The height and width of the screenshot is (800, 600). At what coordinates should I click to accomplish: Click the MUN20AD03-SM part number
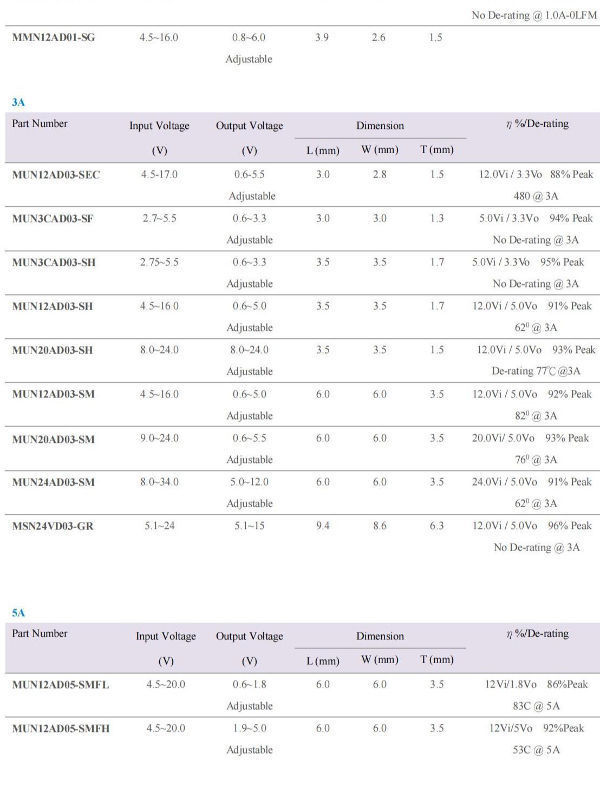click(53, 438)
